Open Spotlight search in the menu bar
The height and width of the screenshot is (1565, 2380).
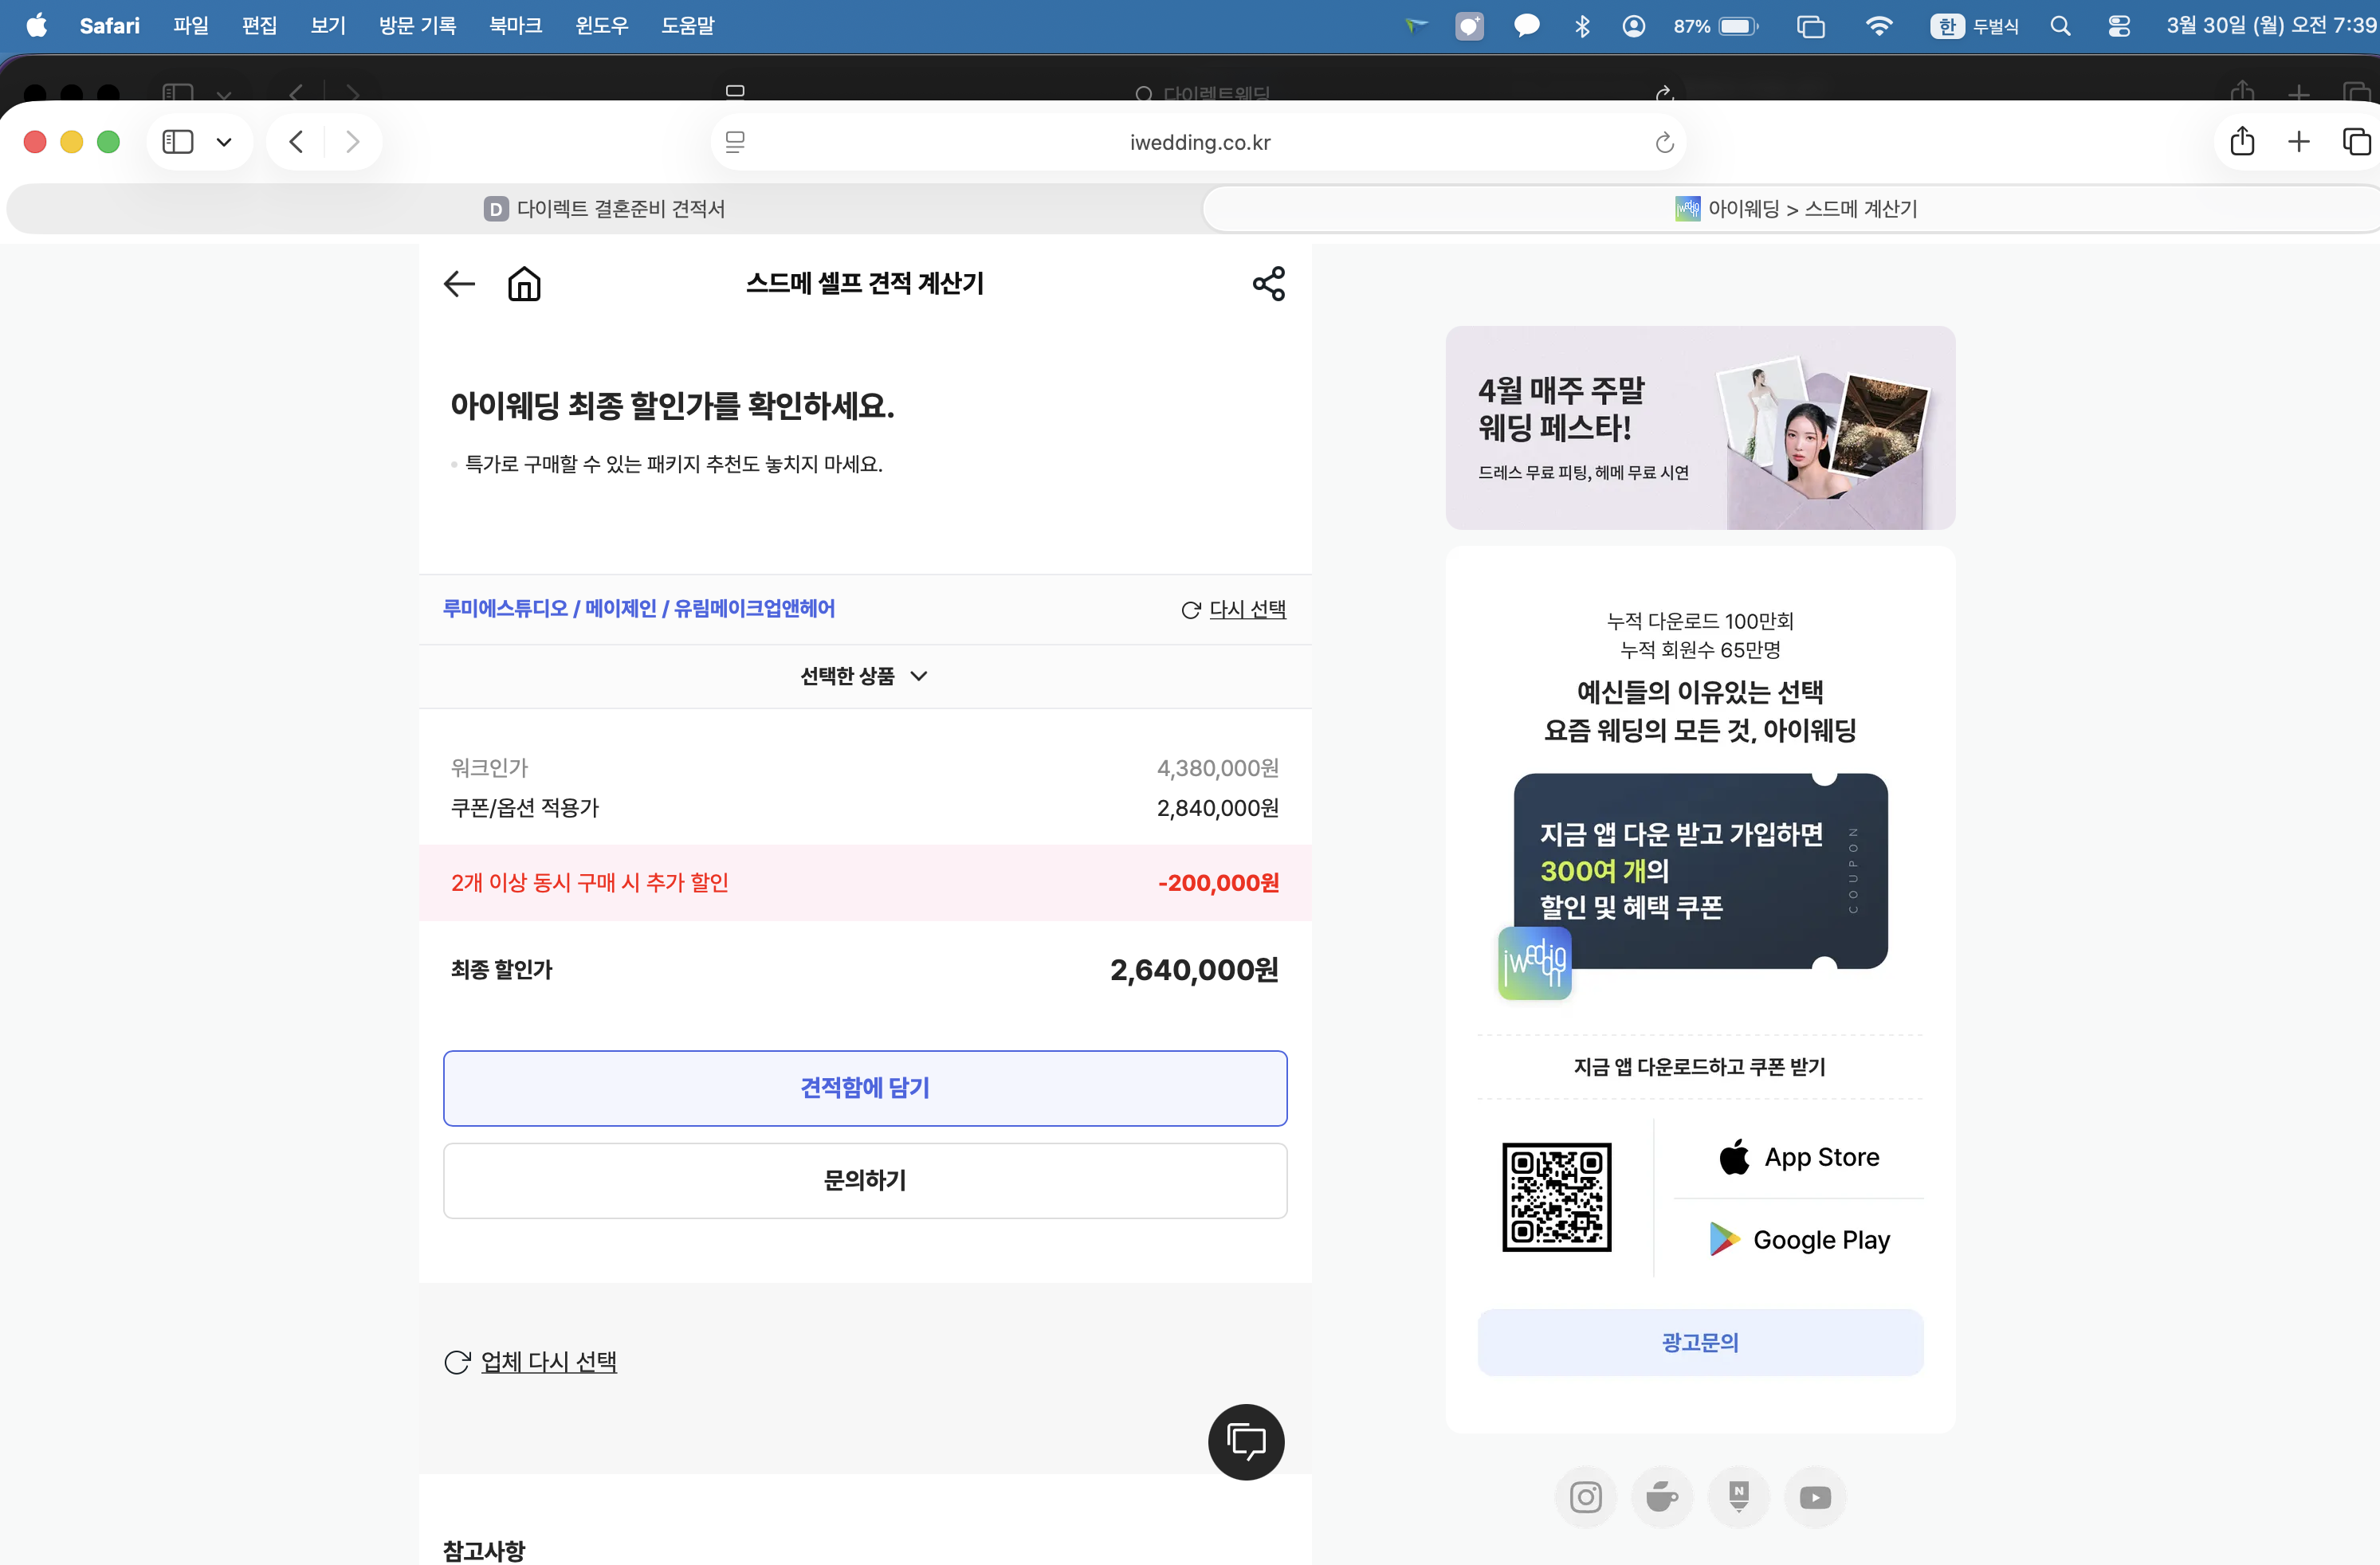tap(2060, 25)
